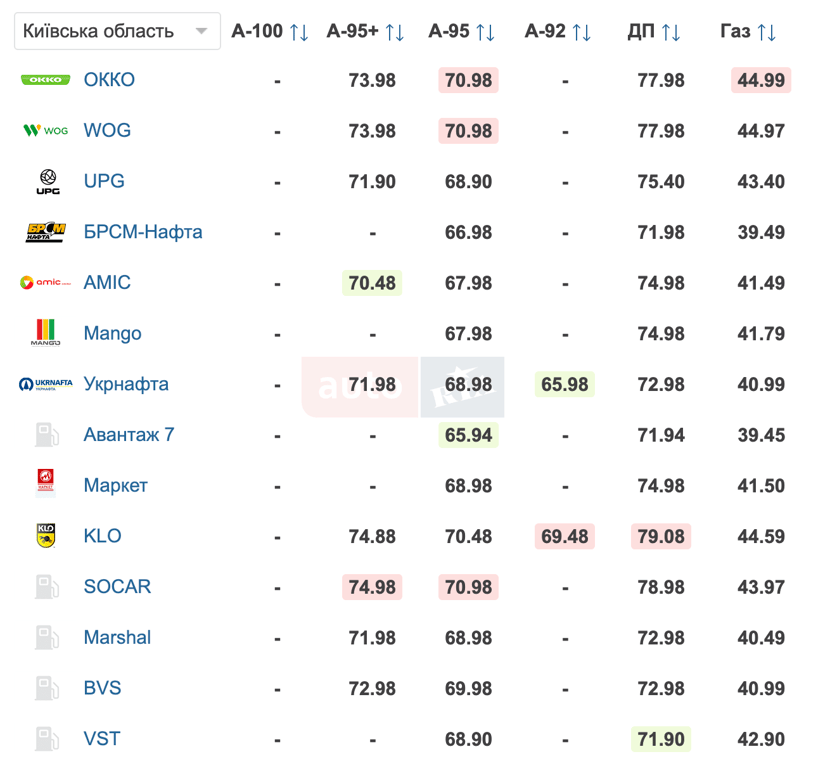The width and height of the screenshot is (830, 768).
Task: Click the Маркет station logo icon
Action: point(46,485)
